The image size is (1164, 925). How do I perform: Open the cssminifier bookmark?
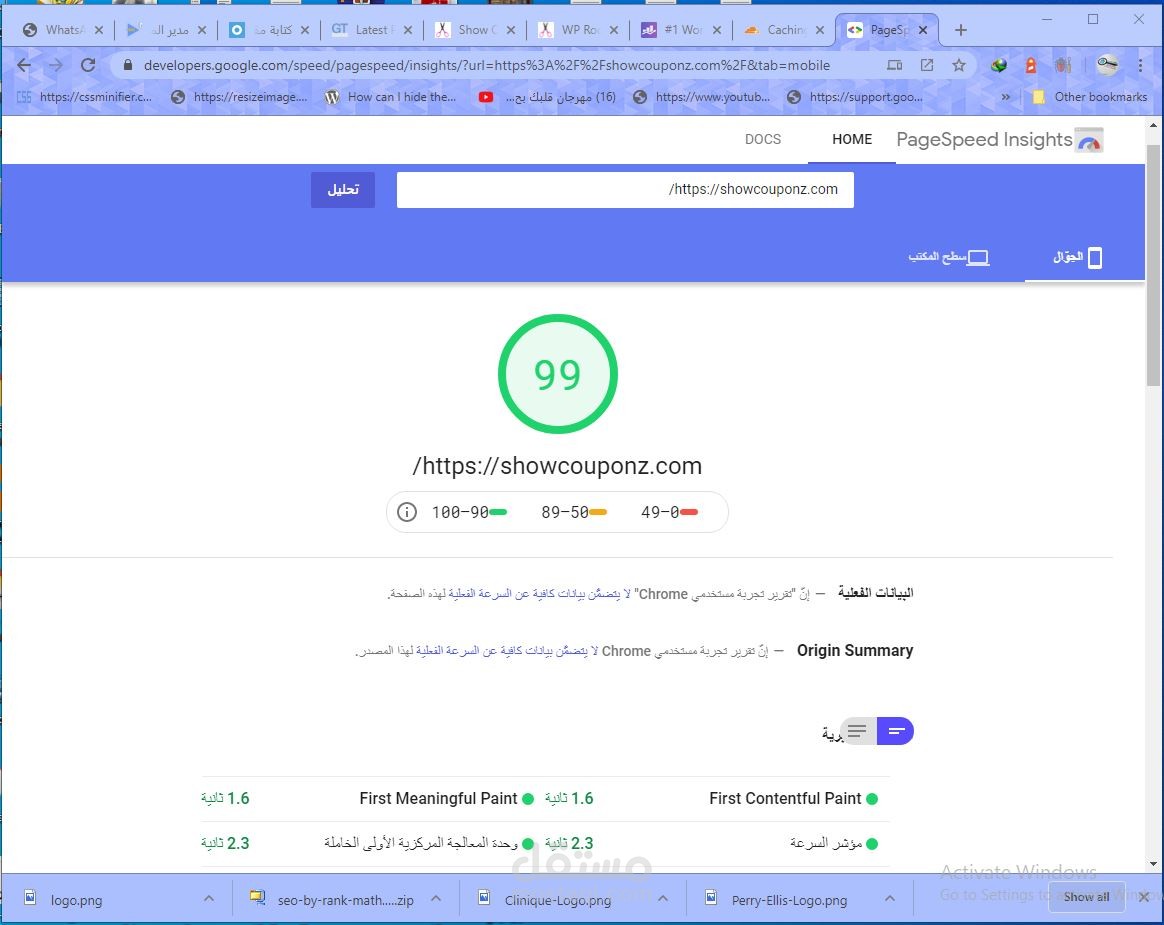pyautogui.click(x=85, y=97)
